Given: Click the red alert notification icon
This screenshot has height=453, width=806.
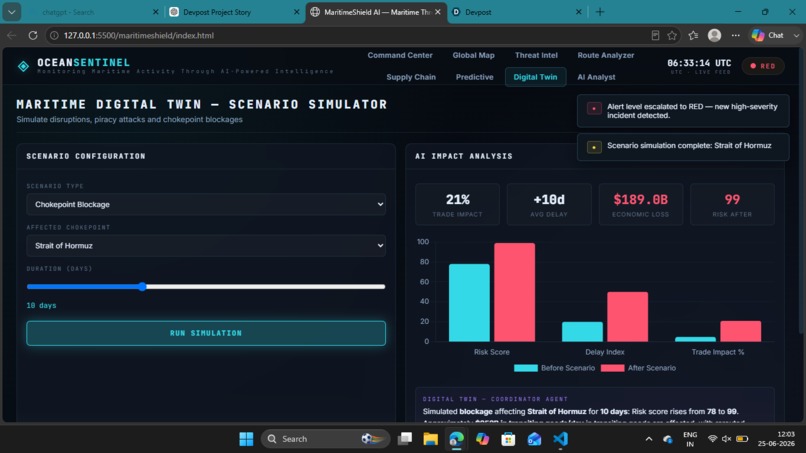Looking at the screenshot, I should tap(594, 108).
